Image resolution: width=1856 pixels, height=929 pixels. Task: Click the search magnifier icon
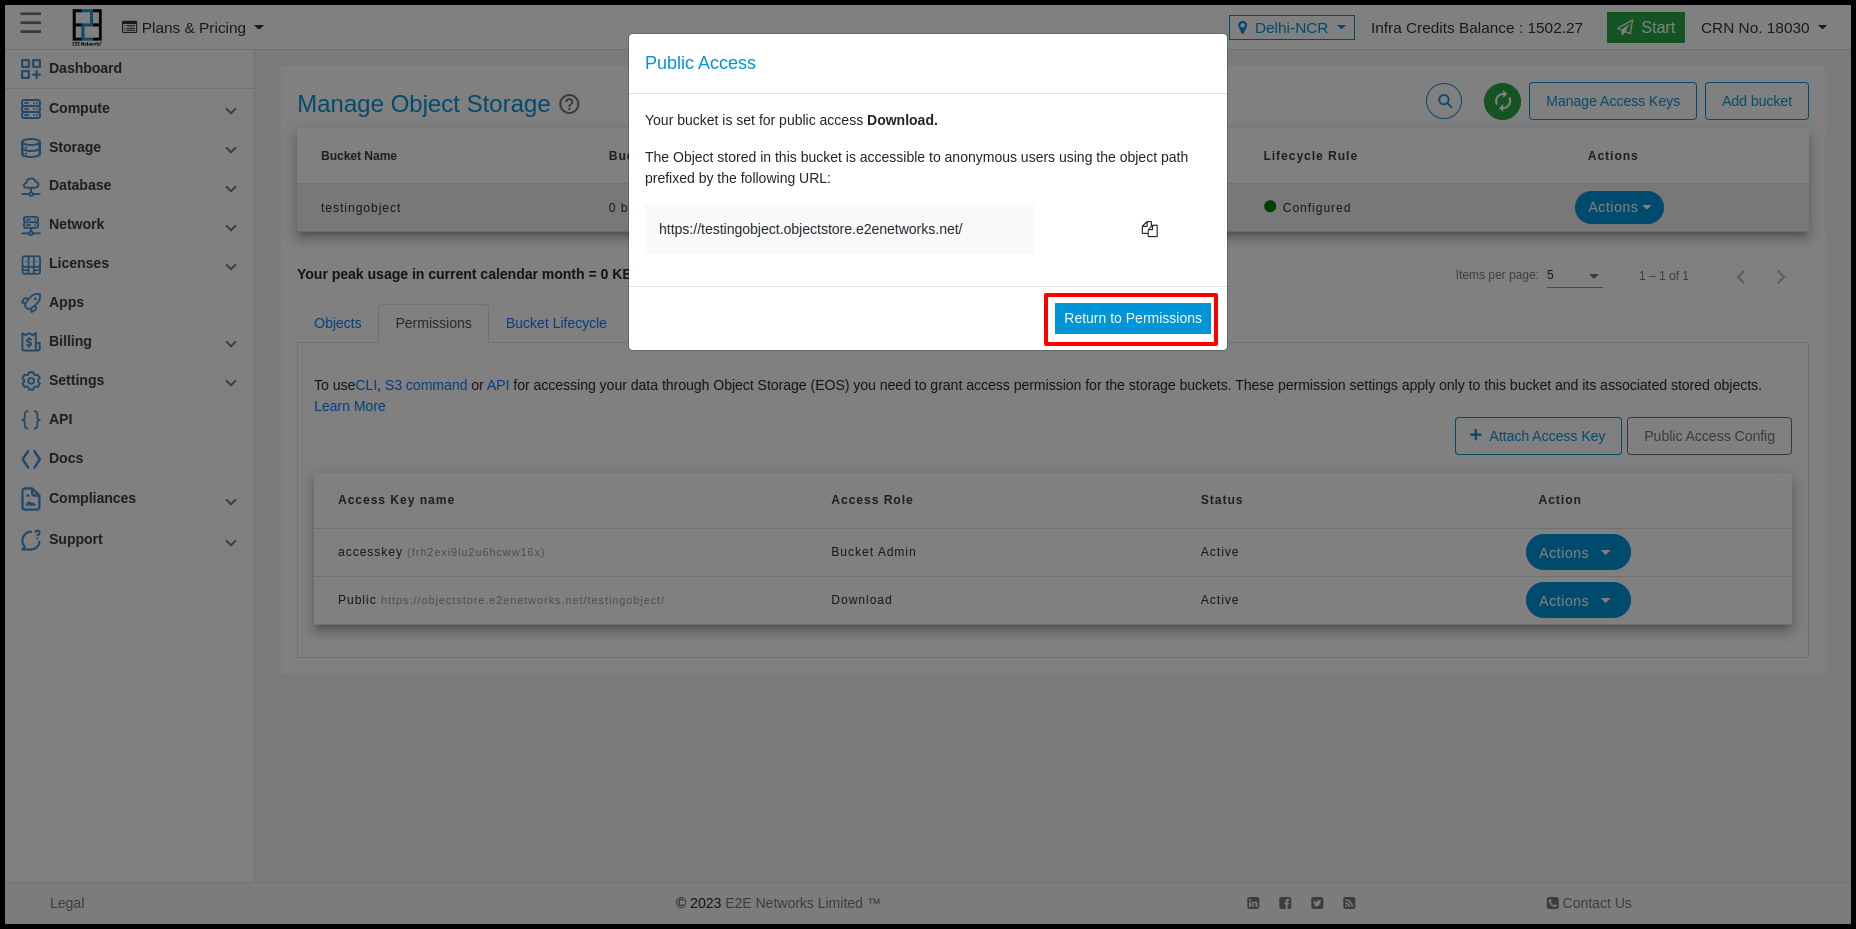pyautogui.click(x=1444, y=101)
